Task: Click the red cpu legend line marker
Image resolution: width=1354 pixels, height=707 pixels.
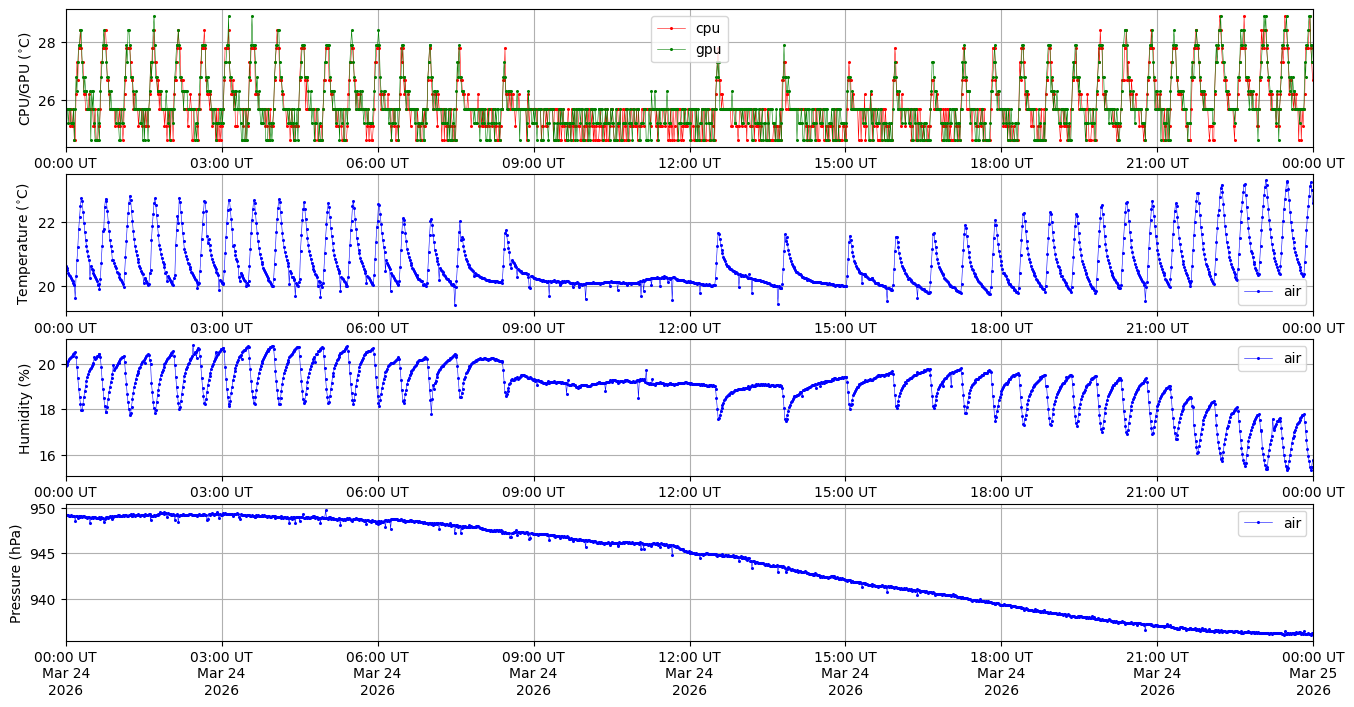Action: pos(672,29)
